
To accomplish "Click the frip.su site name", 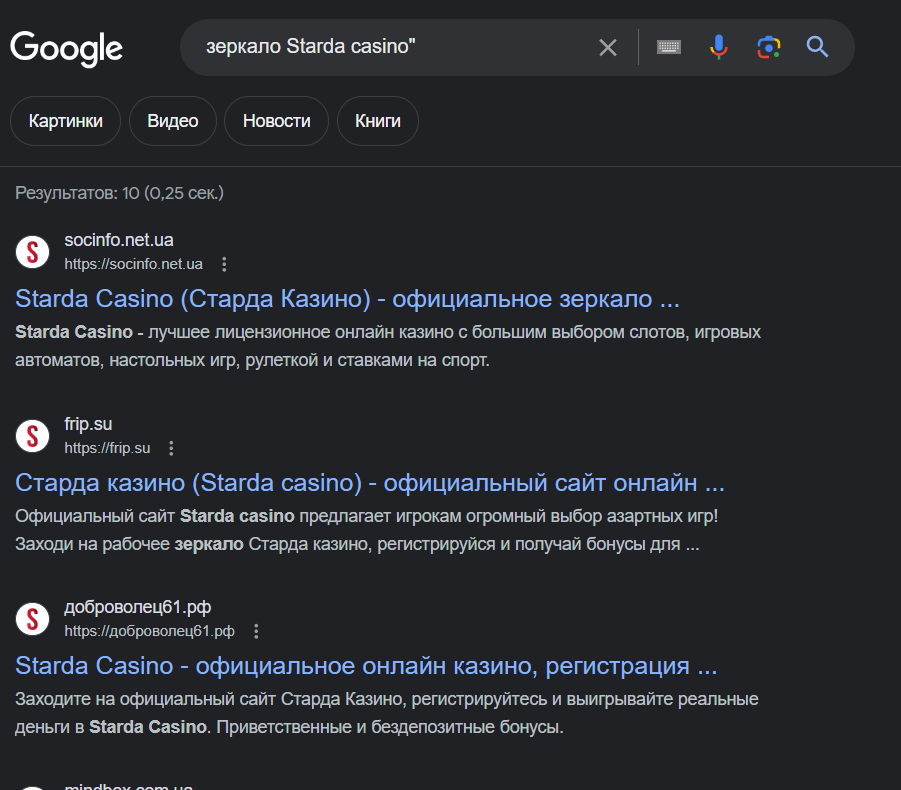I will [x=88, y=424].
